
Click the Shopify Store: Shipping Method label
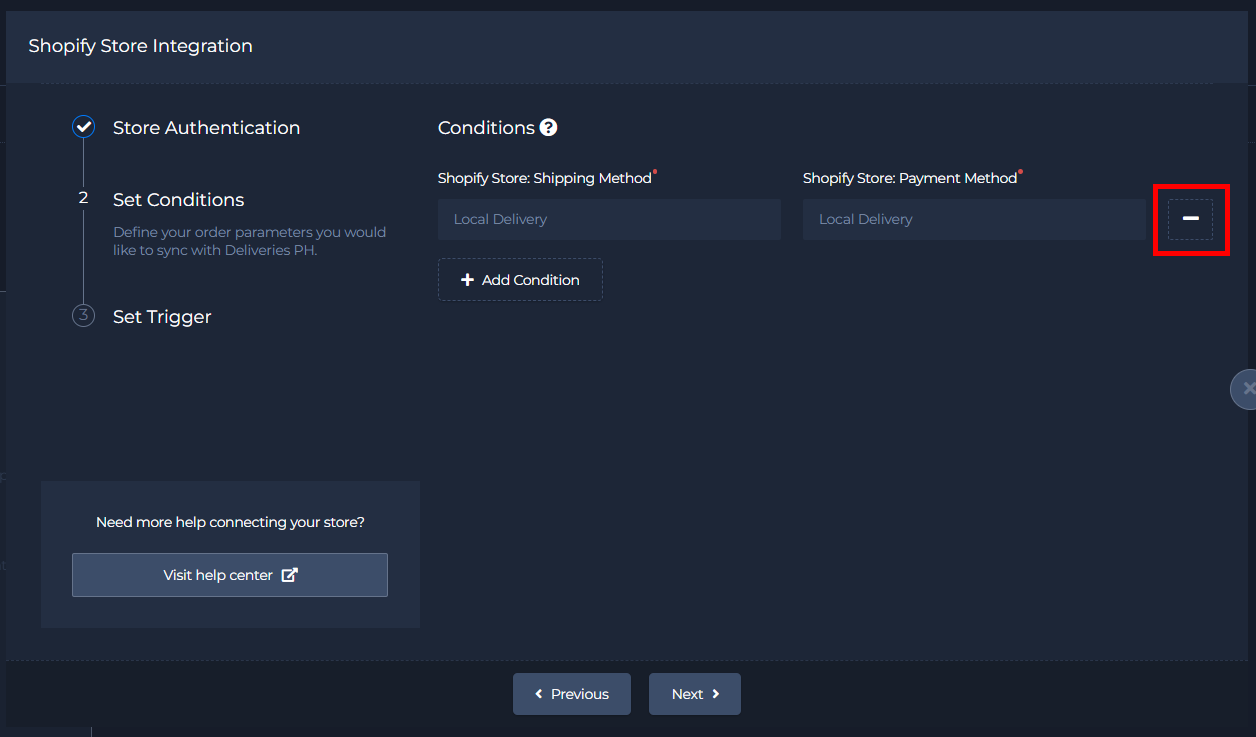(545, 178)
